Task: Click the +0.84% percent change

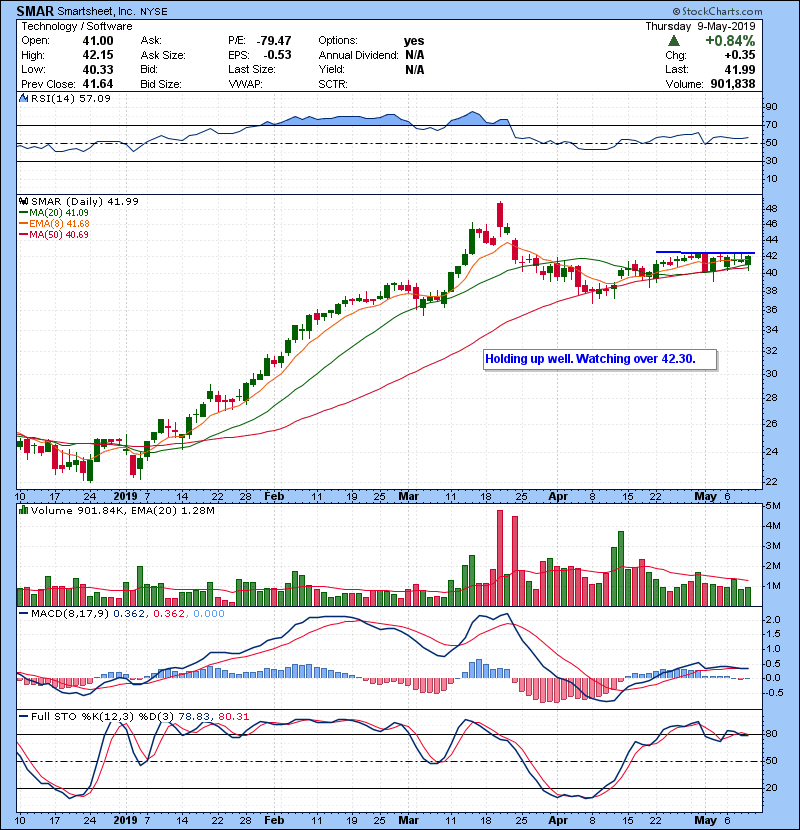Action: tap(730, 41)
